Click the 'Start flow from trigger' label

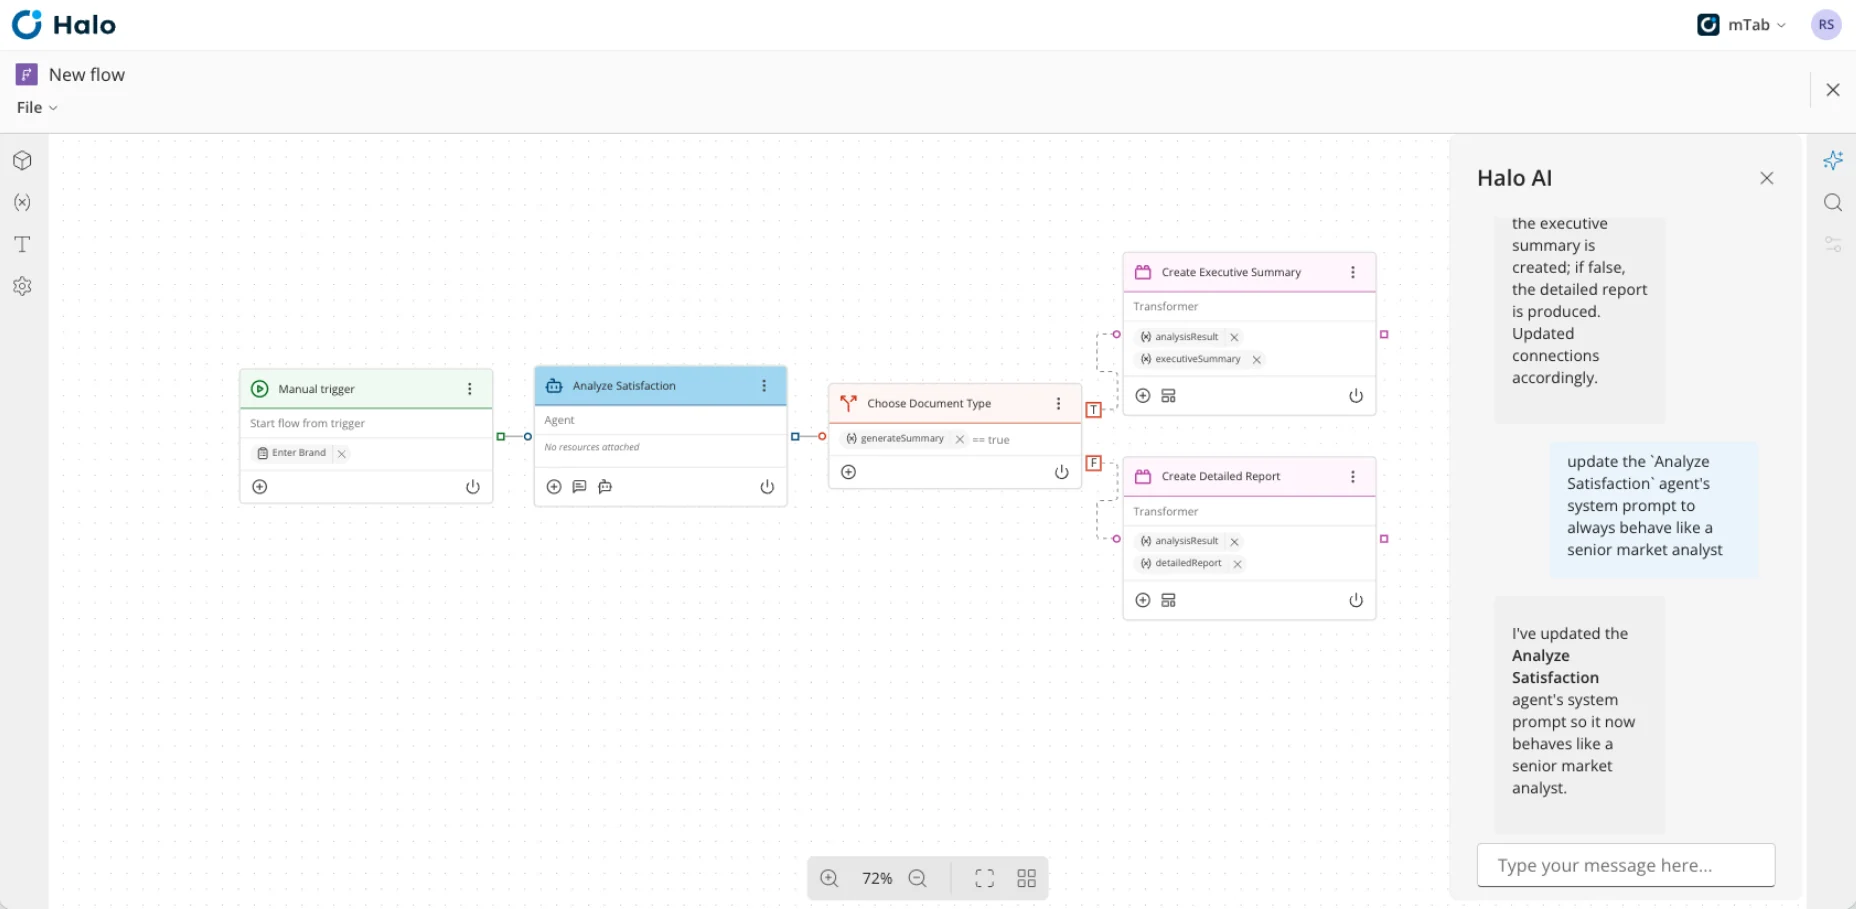coord(307,424)
